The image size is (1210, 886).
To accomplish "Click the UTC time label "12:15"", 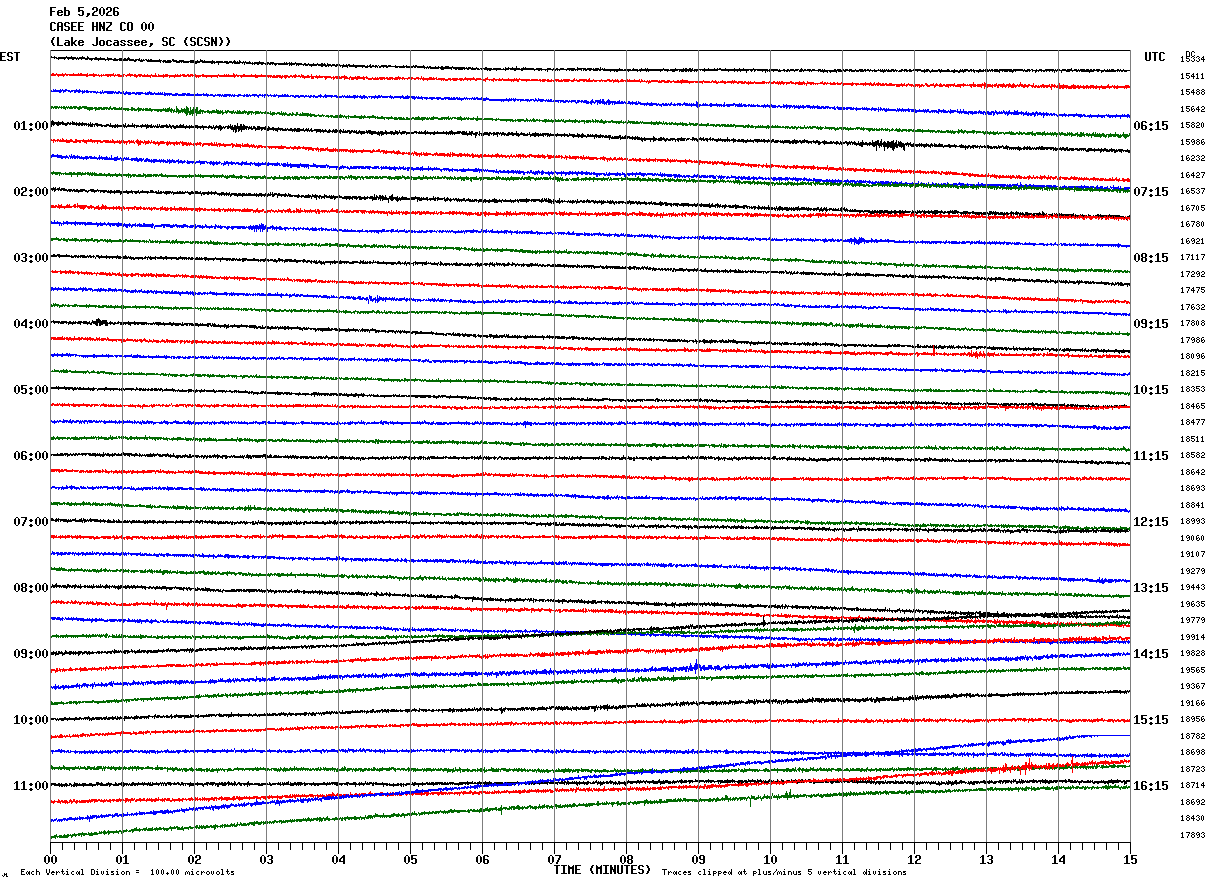I will pos(1151,522).
